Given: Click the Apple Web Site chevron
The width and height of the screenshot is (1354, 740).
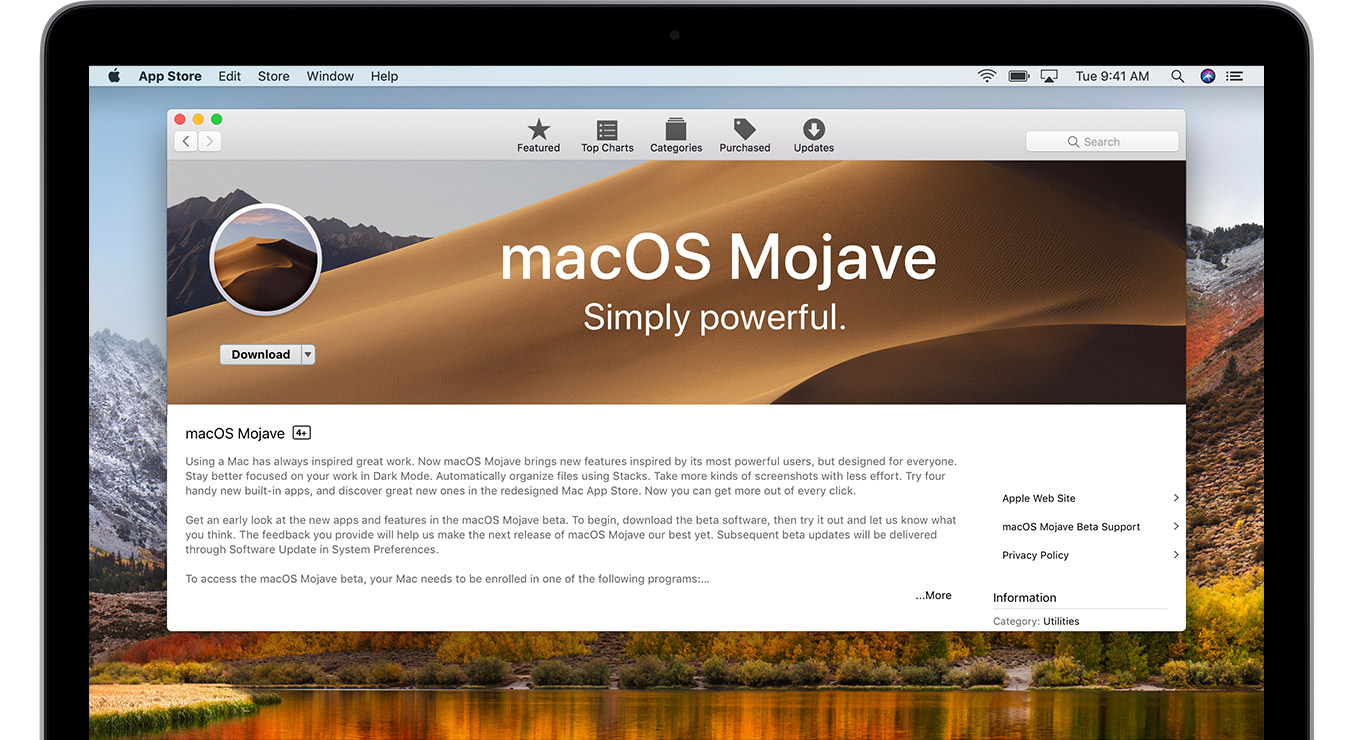Looking at the screenshot, I should (x=1175, y=498).
